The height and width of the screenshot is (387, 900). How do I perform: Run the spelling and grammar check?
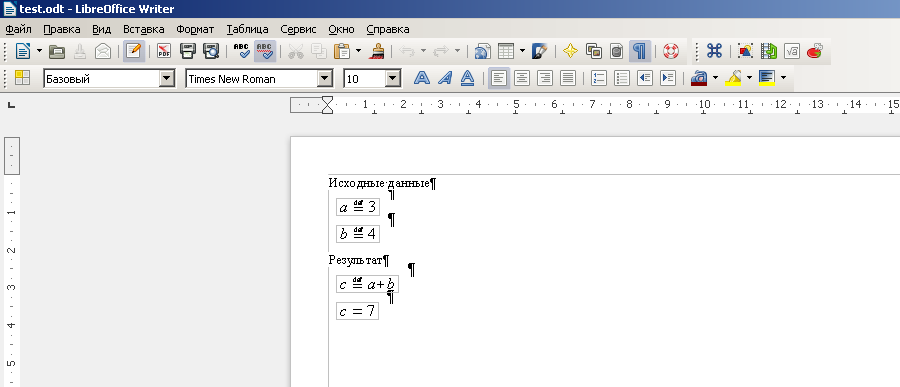(242, 51)
